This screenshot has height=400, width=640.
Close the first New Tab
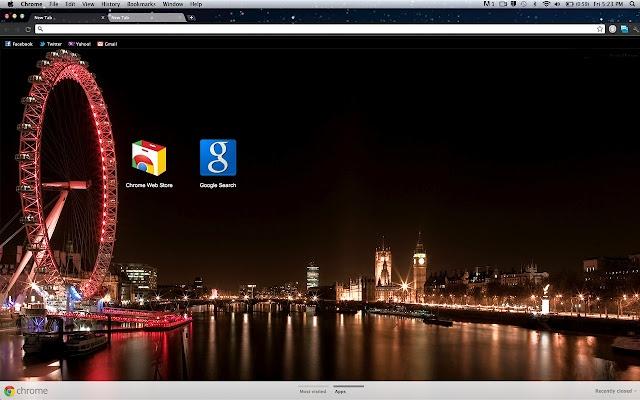[x=102, y=18]
